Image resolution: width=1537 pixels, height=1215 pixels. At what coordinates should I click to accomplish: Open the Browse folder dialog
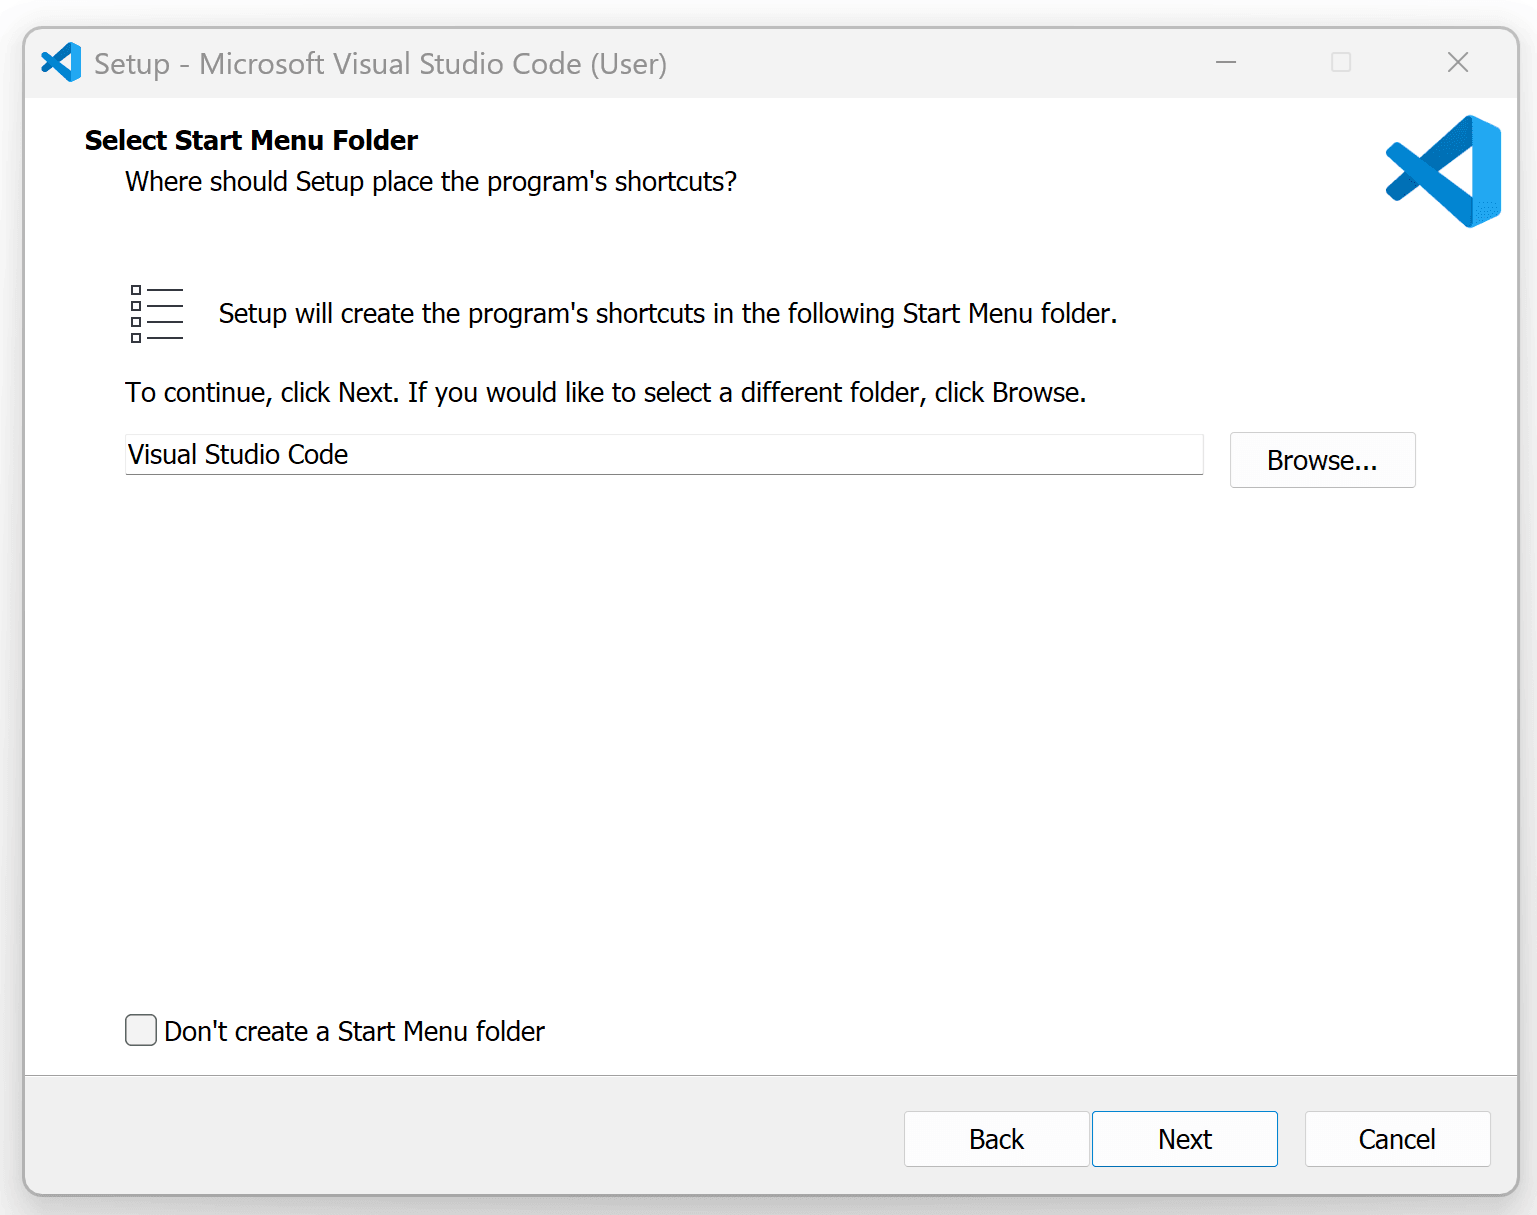coord(1322,460)
